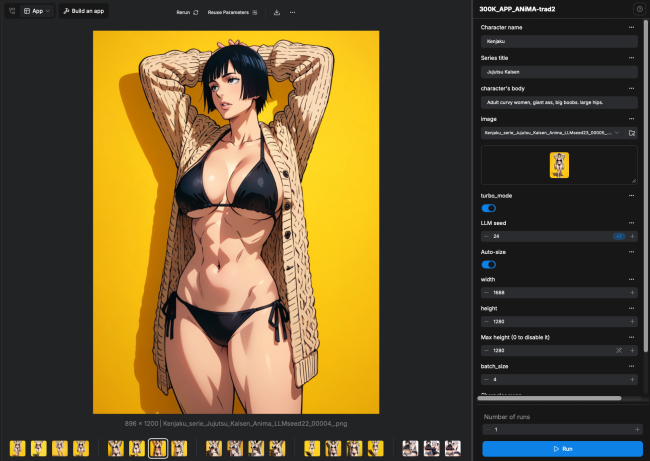Viewport: 650px width, 461px height.
Task: Open the options menu for character's body
Action: [631, 88]
